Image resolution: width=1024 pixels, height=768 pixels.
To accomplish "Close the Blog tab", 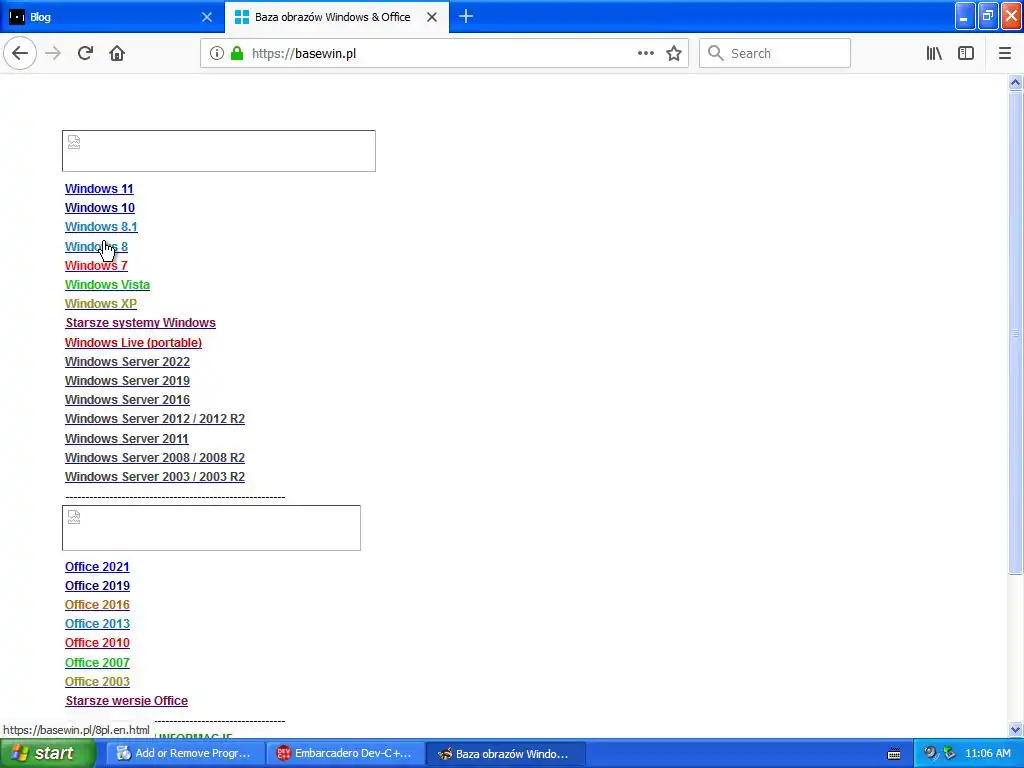I will (207, 17).
